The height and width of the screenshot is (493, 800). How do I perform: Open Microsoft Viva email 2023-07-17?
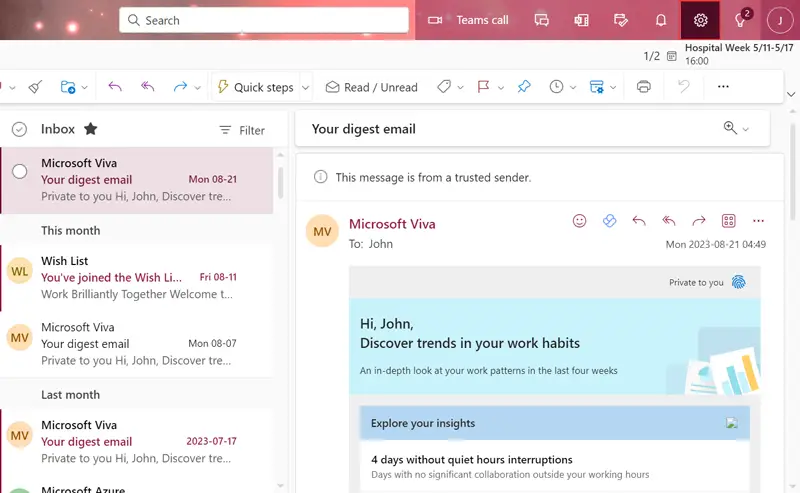[137, 442]
